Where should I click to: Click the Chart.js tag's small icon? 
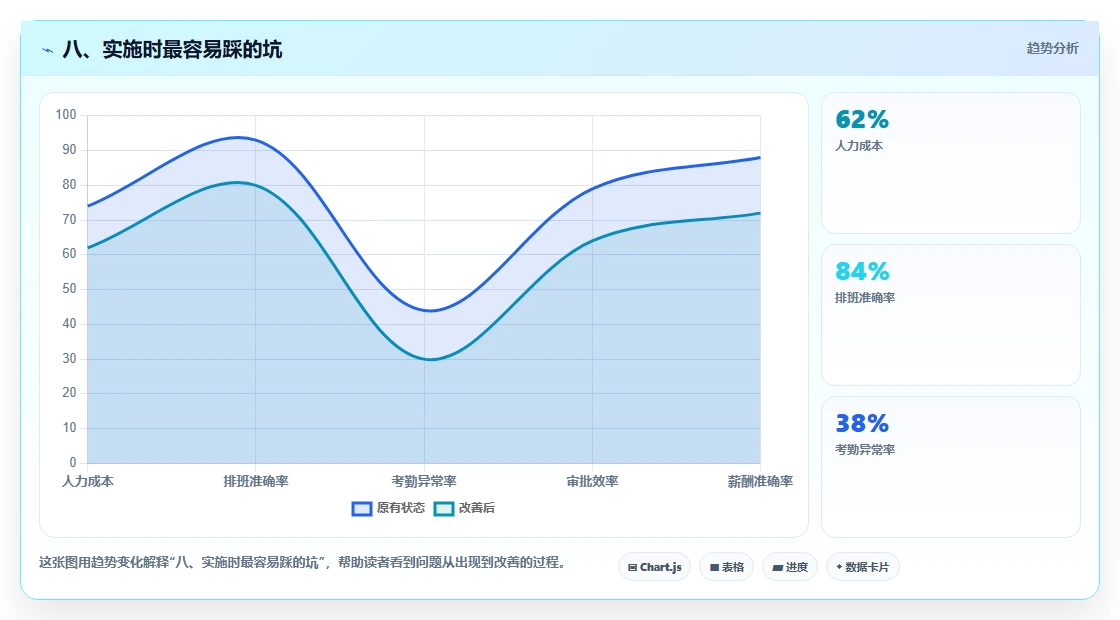click(x=632, y=568)
